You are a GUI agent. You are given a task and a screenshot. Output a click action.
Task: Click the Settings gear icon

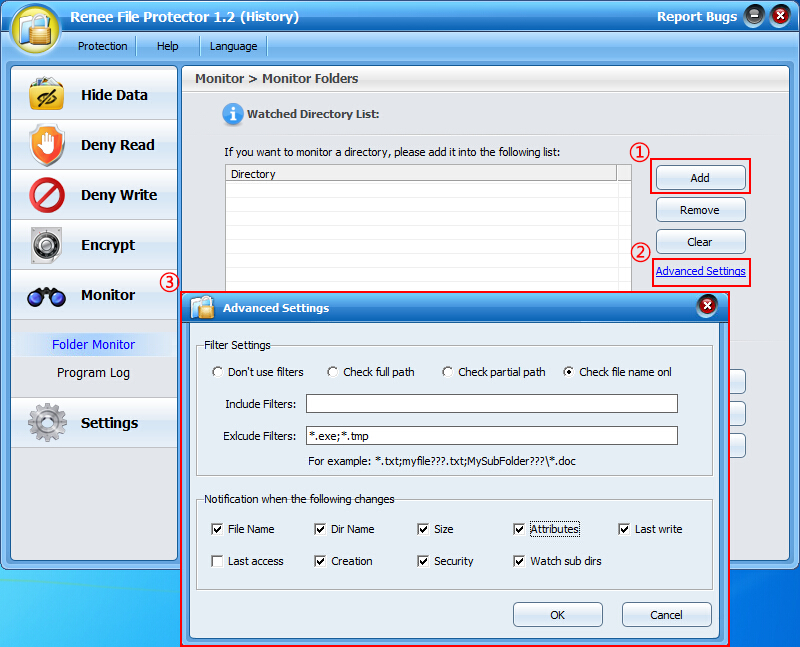(x=47, y=423)
